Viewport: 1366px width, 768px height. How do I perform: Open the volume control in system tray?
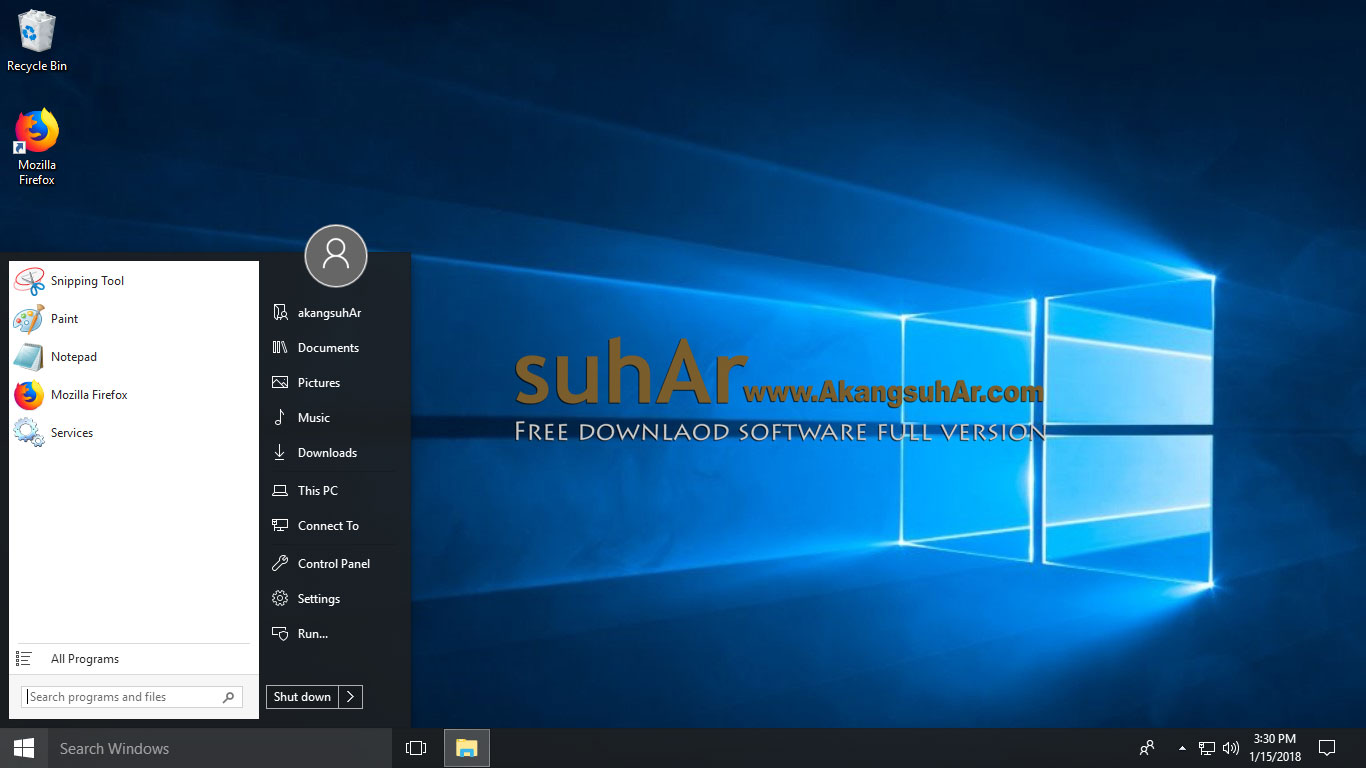pyautogui.click(x=1230, y=747)
